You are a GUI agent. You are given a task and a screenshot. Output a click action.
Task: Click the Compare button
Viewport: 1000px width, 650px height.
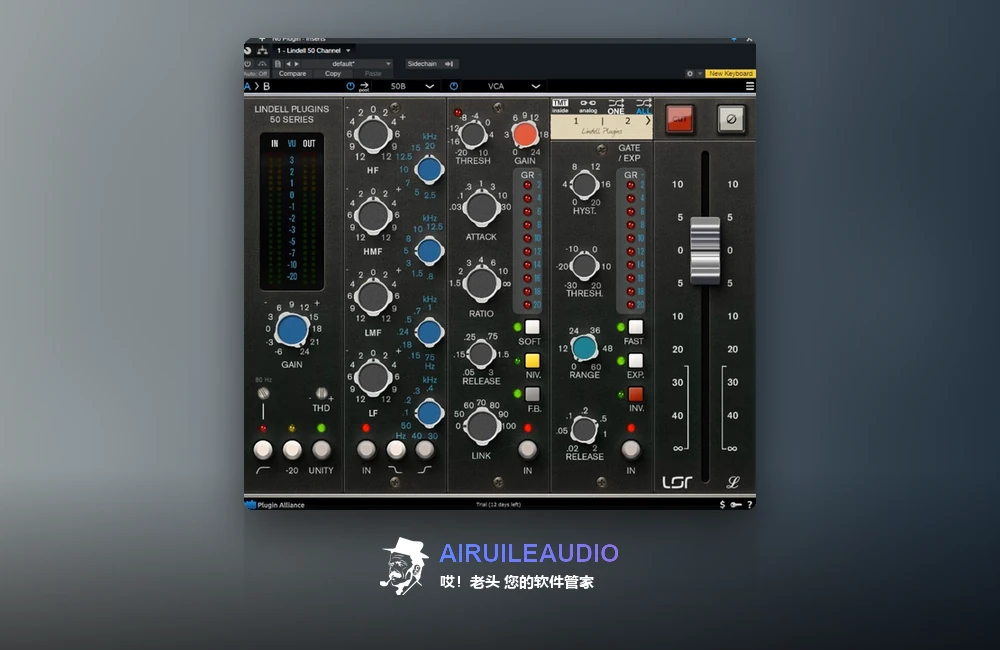click(292, 73)
